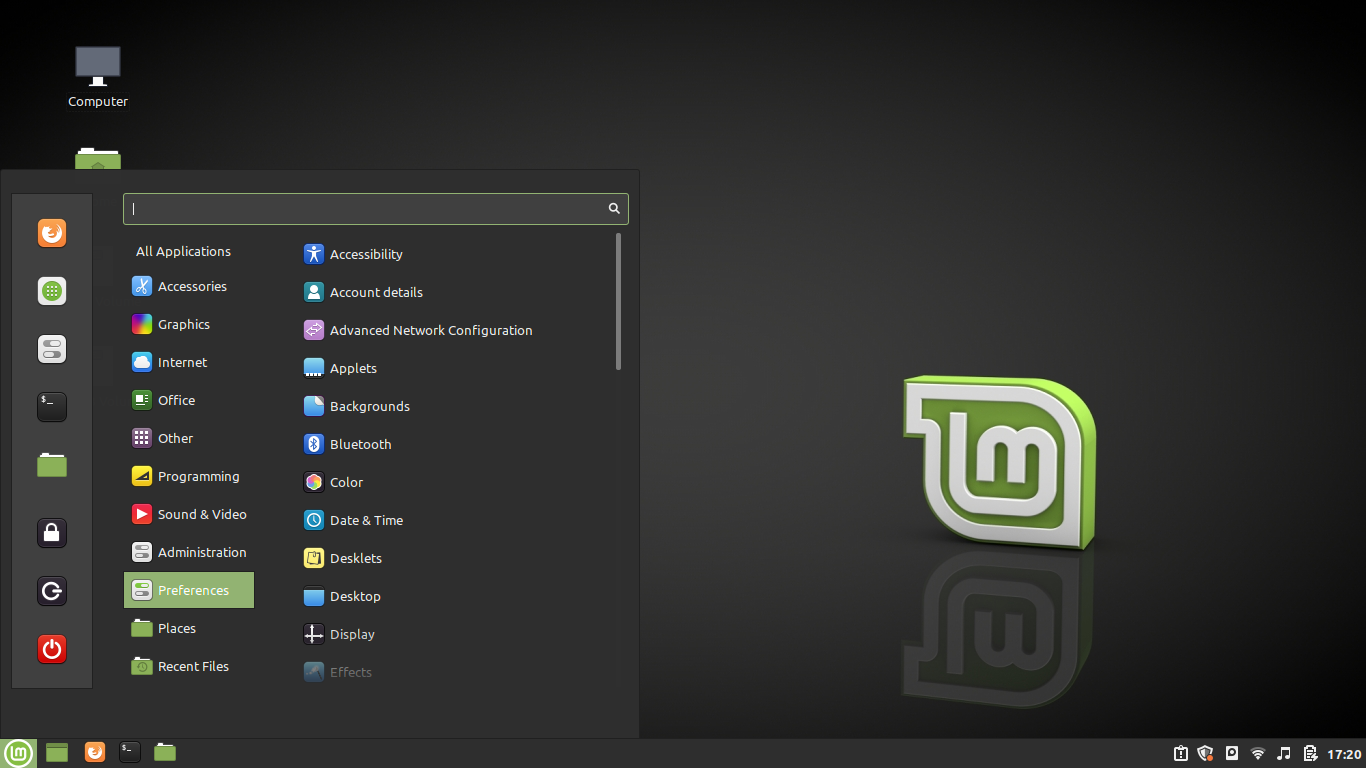Launch Terminal from the bottom panel
Image resolution: width=1366 pixels, height=768 pixels.
point(130,752)
